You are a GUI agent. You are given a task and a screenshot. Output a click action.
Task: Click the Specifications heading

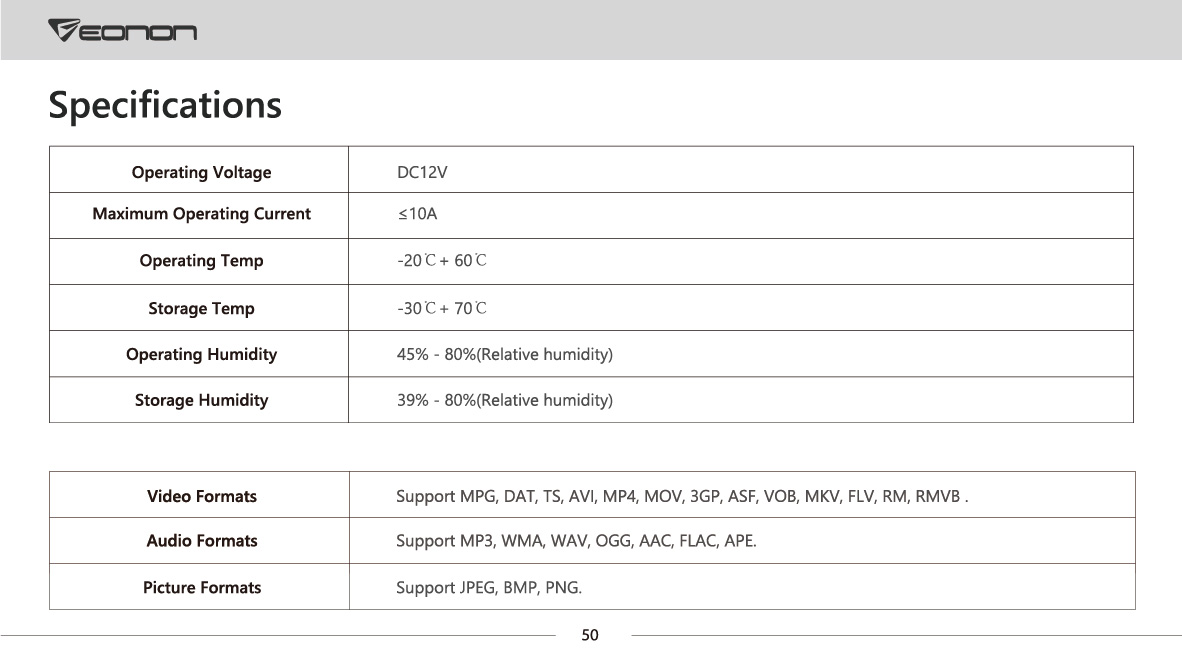tap(165, 105)
